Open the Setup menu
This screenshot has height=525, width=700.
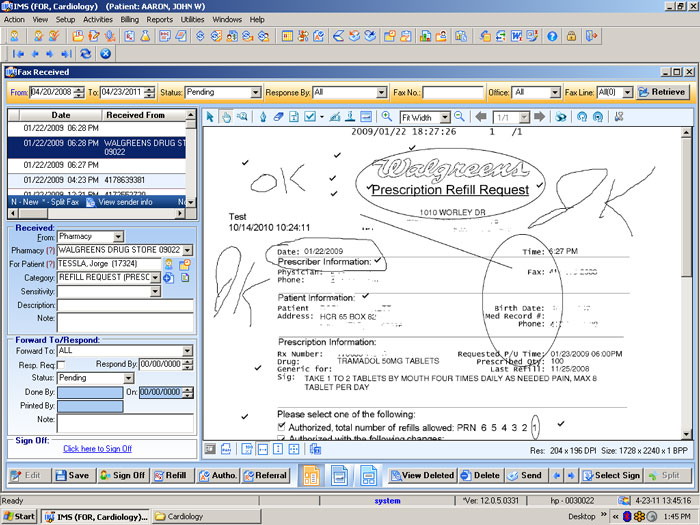tap(65, 20)
